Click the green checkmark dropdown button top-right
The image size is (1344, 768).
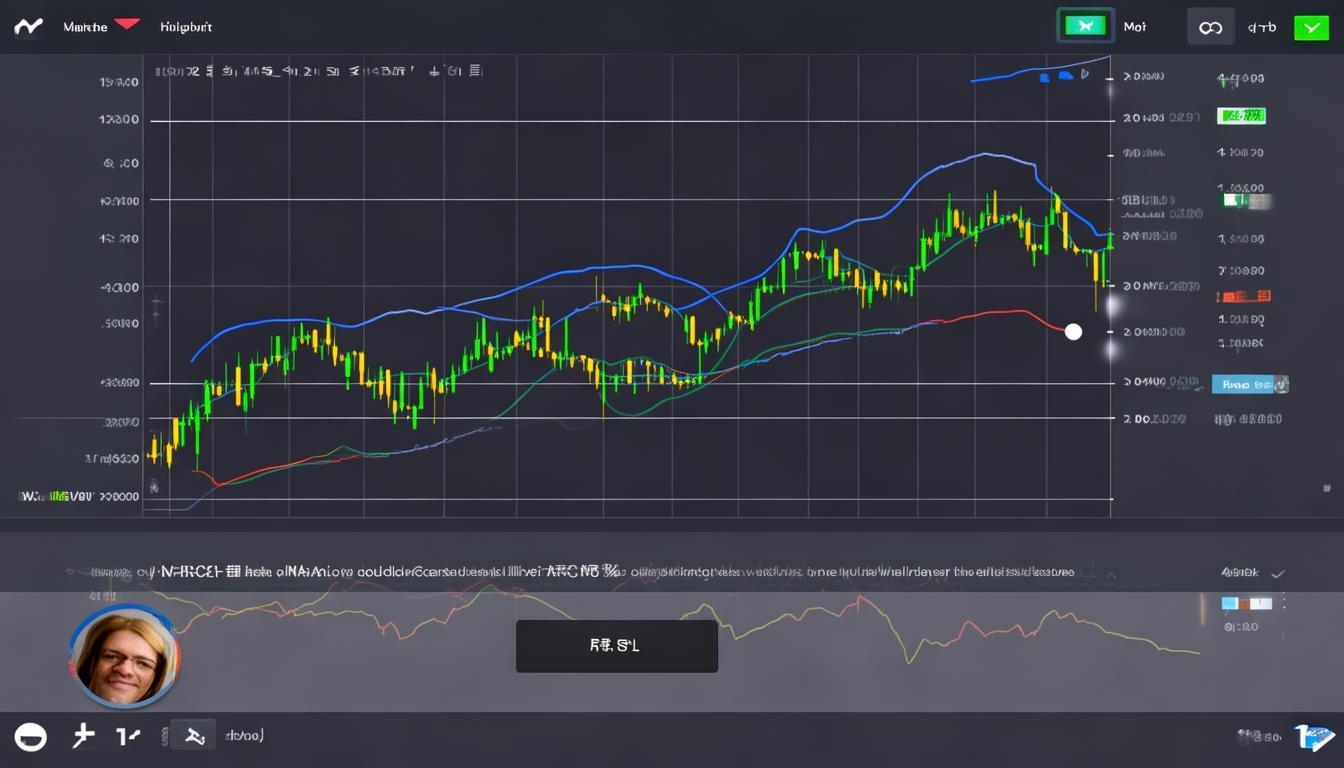(1311, 28)
